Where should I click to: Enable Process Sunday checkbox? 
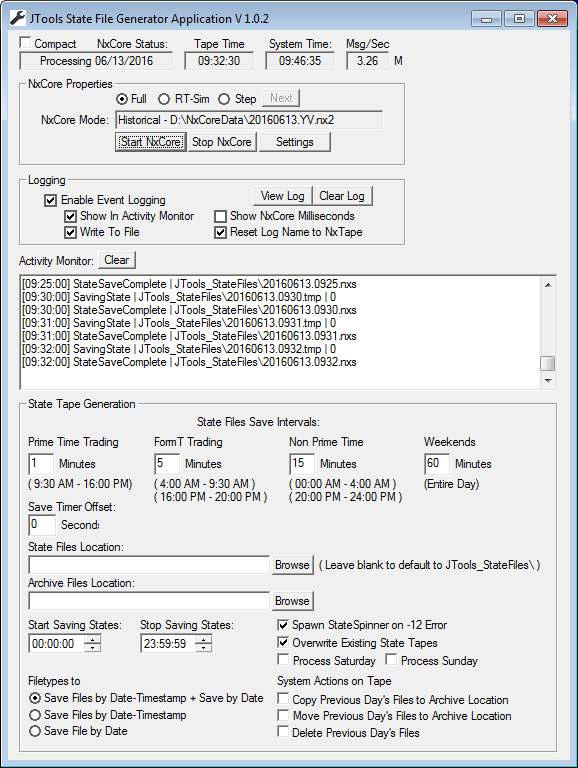(x=390, y=660)
